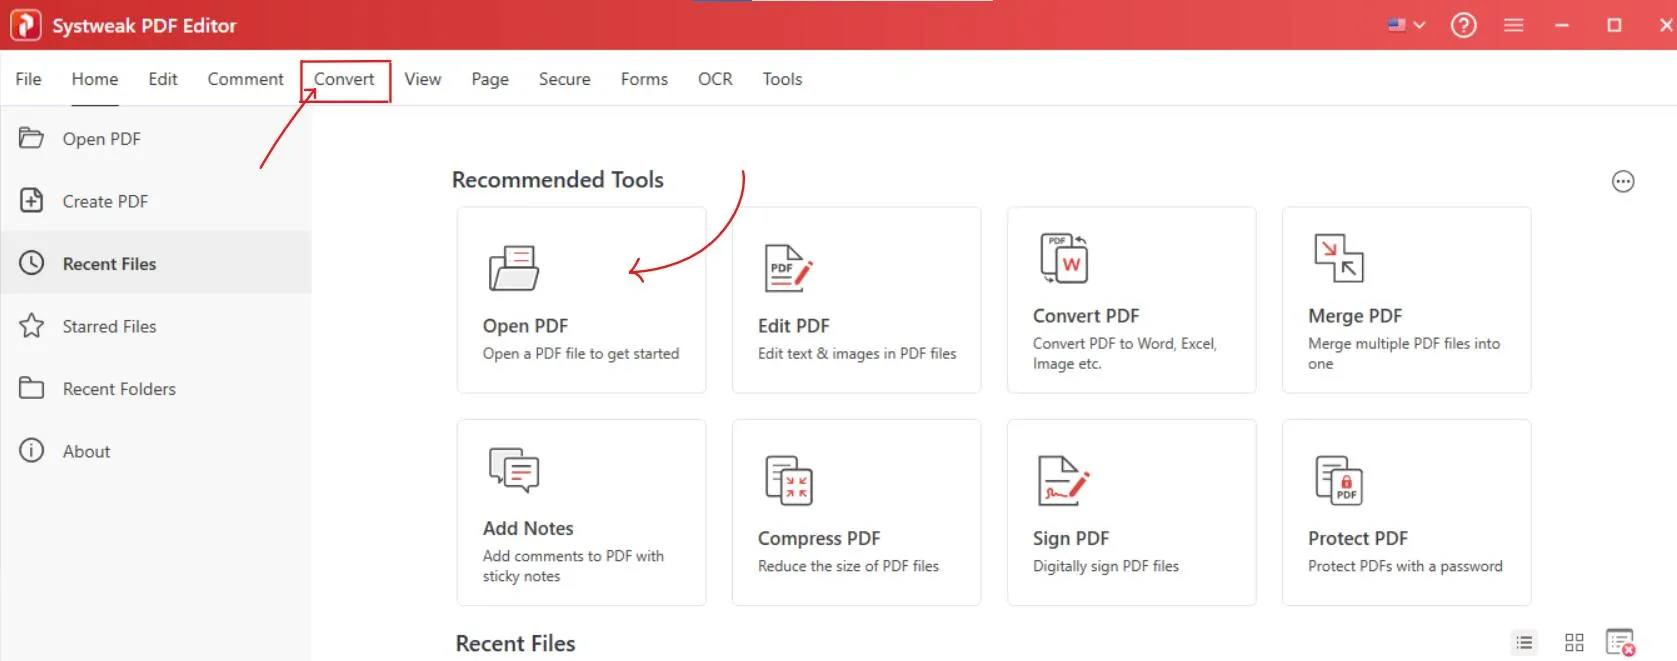
Task: Click the Merge PDF arrows icon
Action: 1338,258
